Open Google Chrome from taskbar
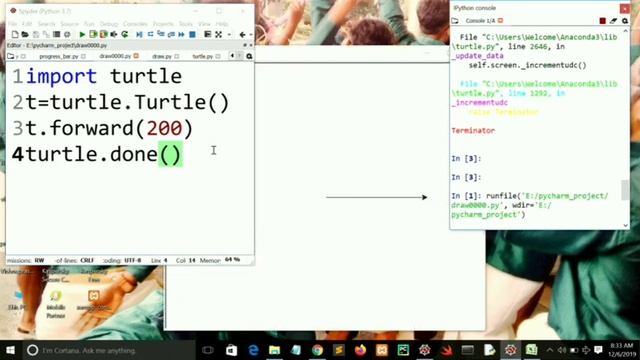This screenshot has height=360, width=640. pos(317,350)
